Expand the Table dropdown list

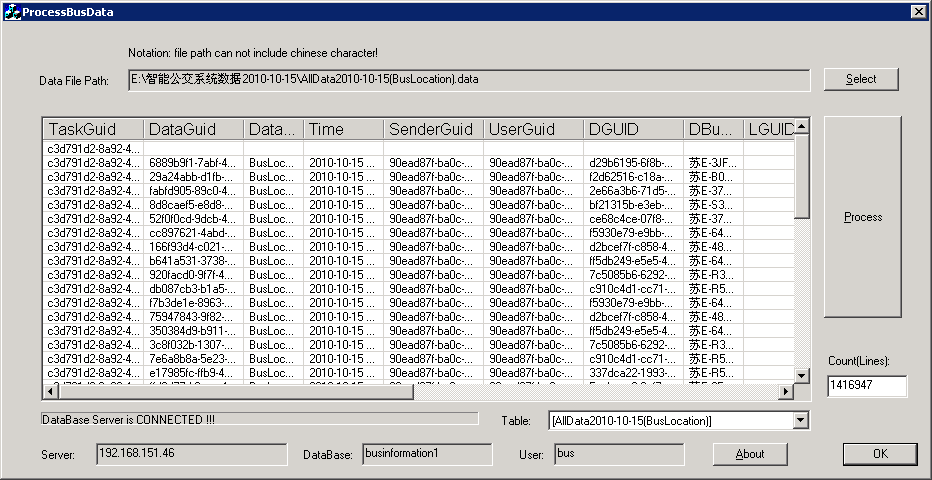click(x=800, y=421)
